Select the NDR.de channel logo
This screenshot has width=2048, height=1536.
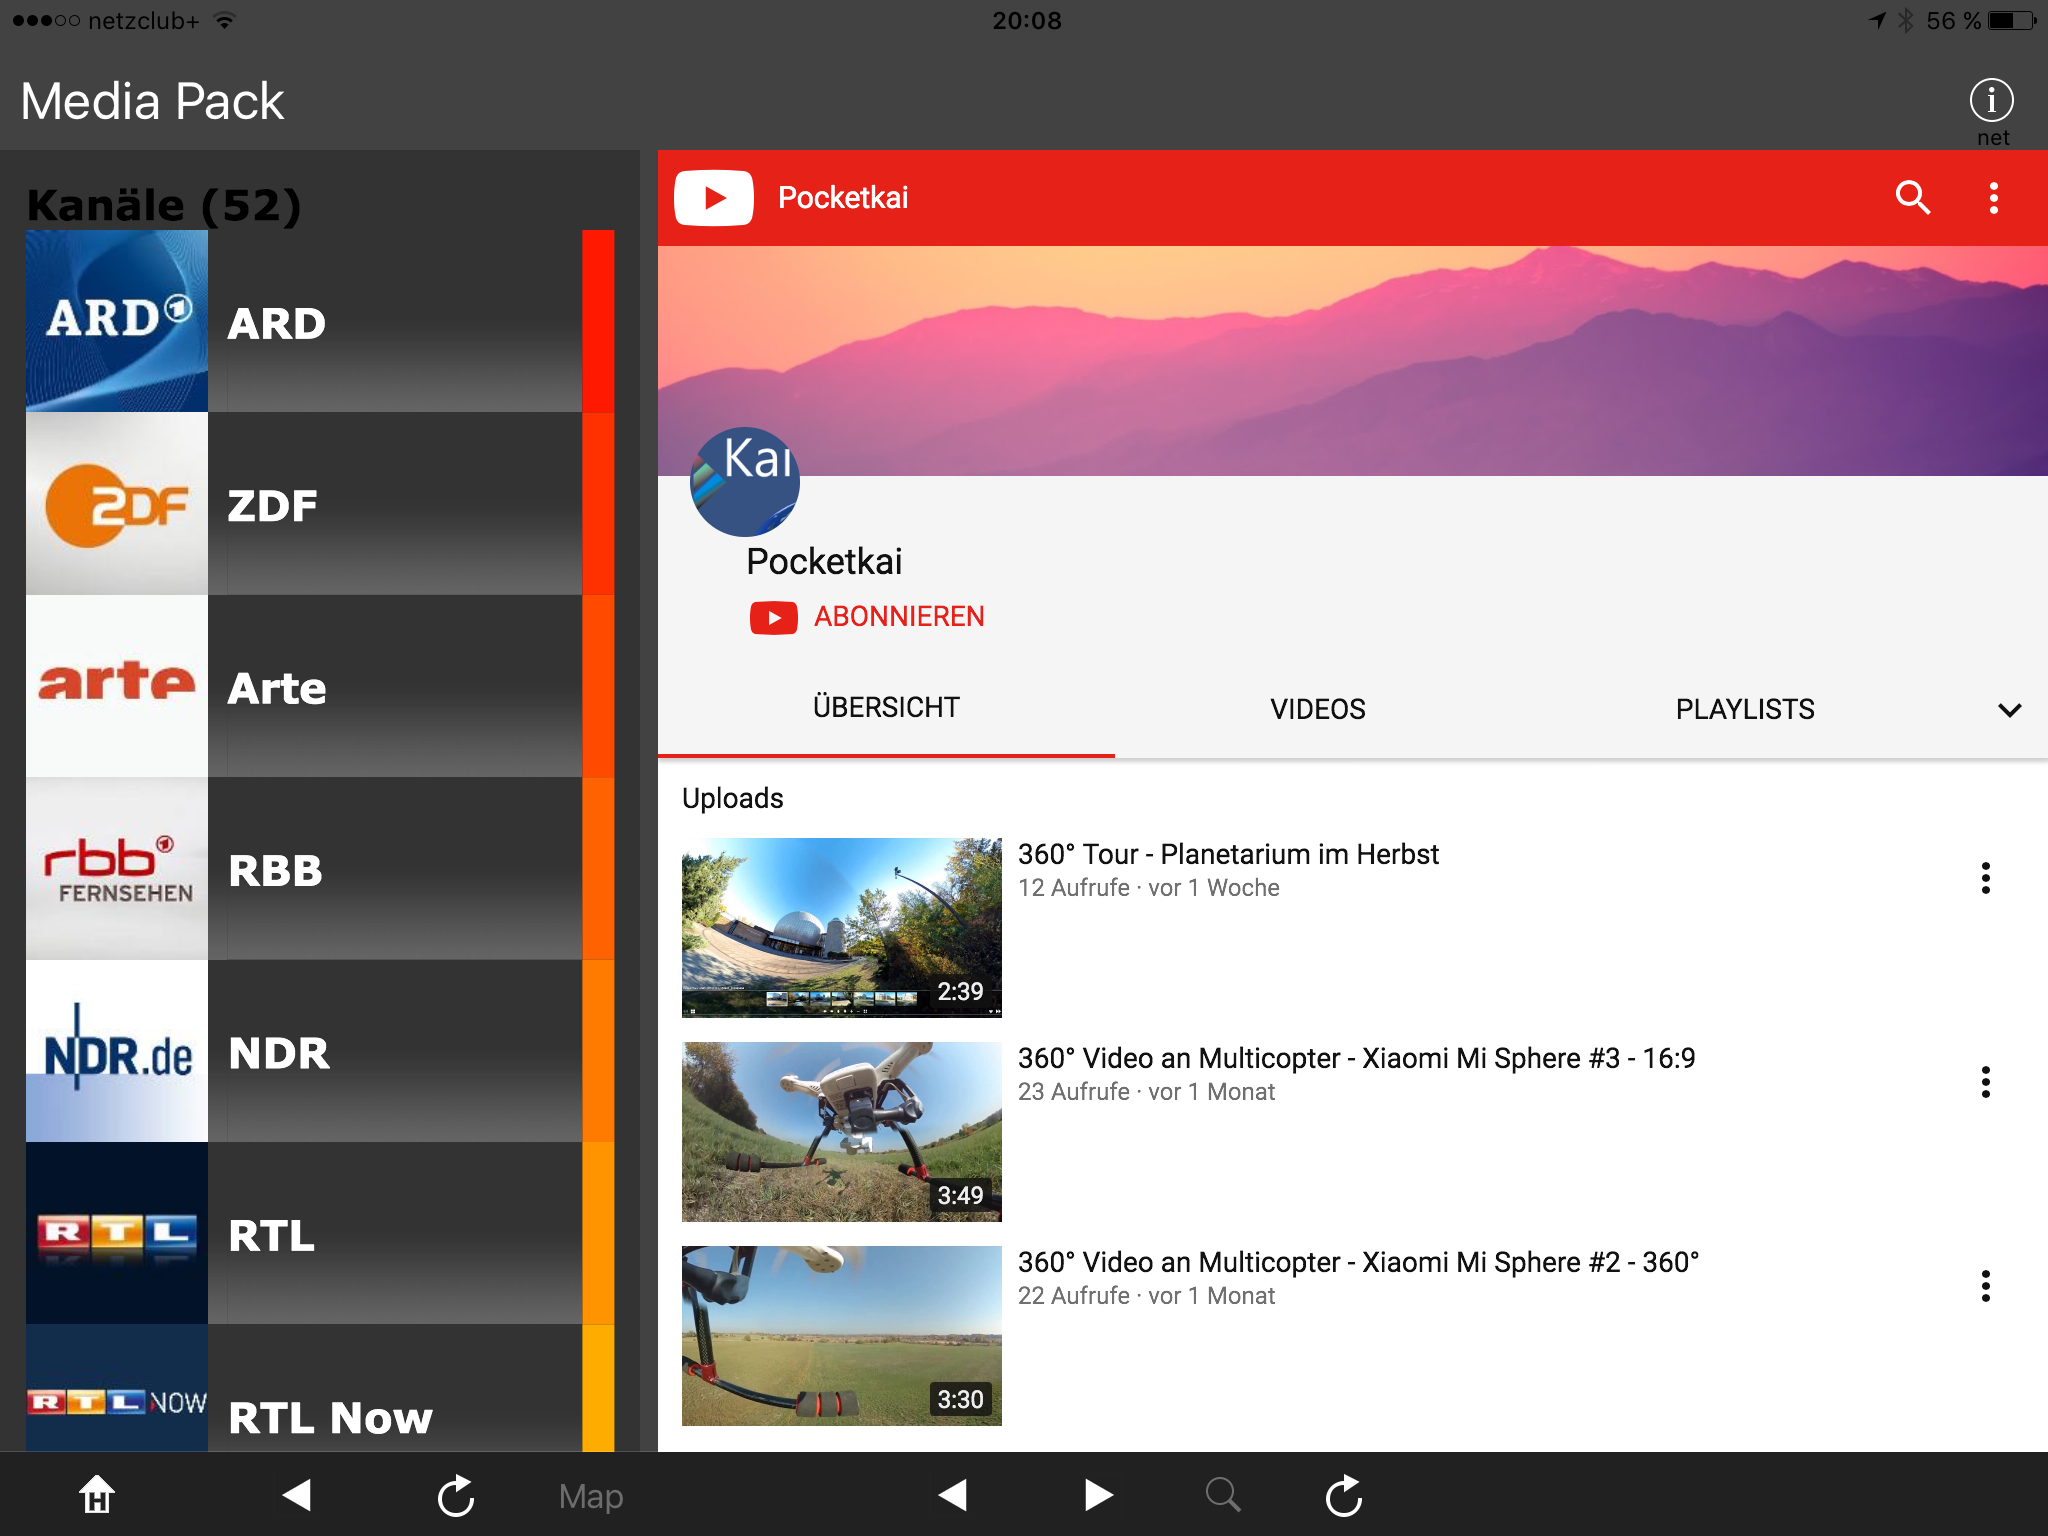pyautogui.click(x=117, y=1051)
